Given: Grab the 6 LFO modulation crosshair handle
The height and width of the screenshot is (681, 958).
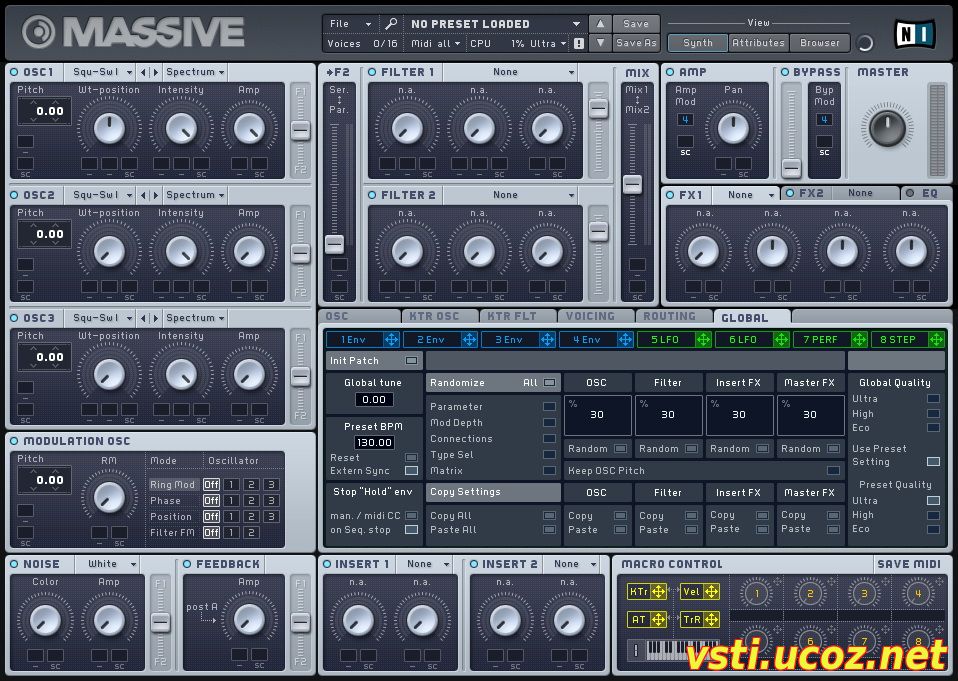Looking at the screenshot, I should pyautogui.click(x=781, y=340).
